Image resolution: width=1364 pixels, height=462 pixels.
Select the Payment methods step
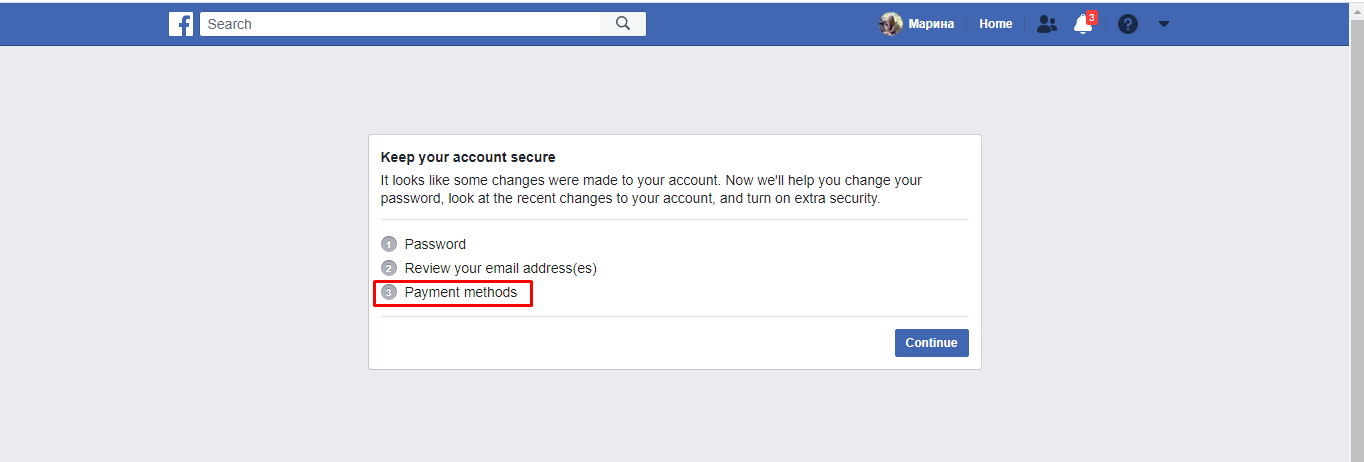pyautogui.click(x=461, y=292)
